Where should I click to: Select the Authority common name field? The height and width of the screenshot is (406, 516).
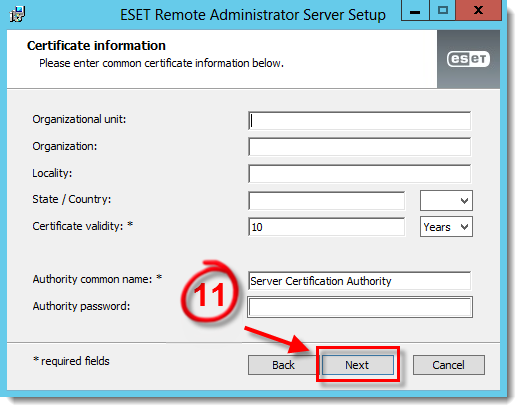click(359, 281)
